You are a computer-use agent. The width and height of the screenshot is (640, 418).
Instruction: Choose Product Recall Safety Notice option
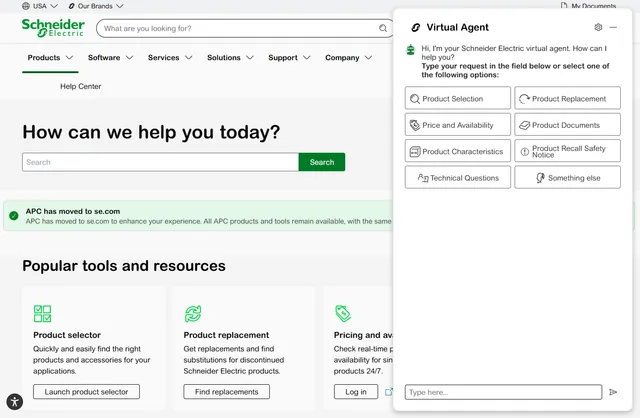click(567, 151)
